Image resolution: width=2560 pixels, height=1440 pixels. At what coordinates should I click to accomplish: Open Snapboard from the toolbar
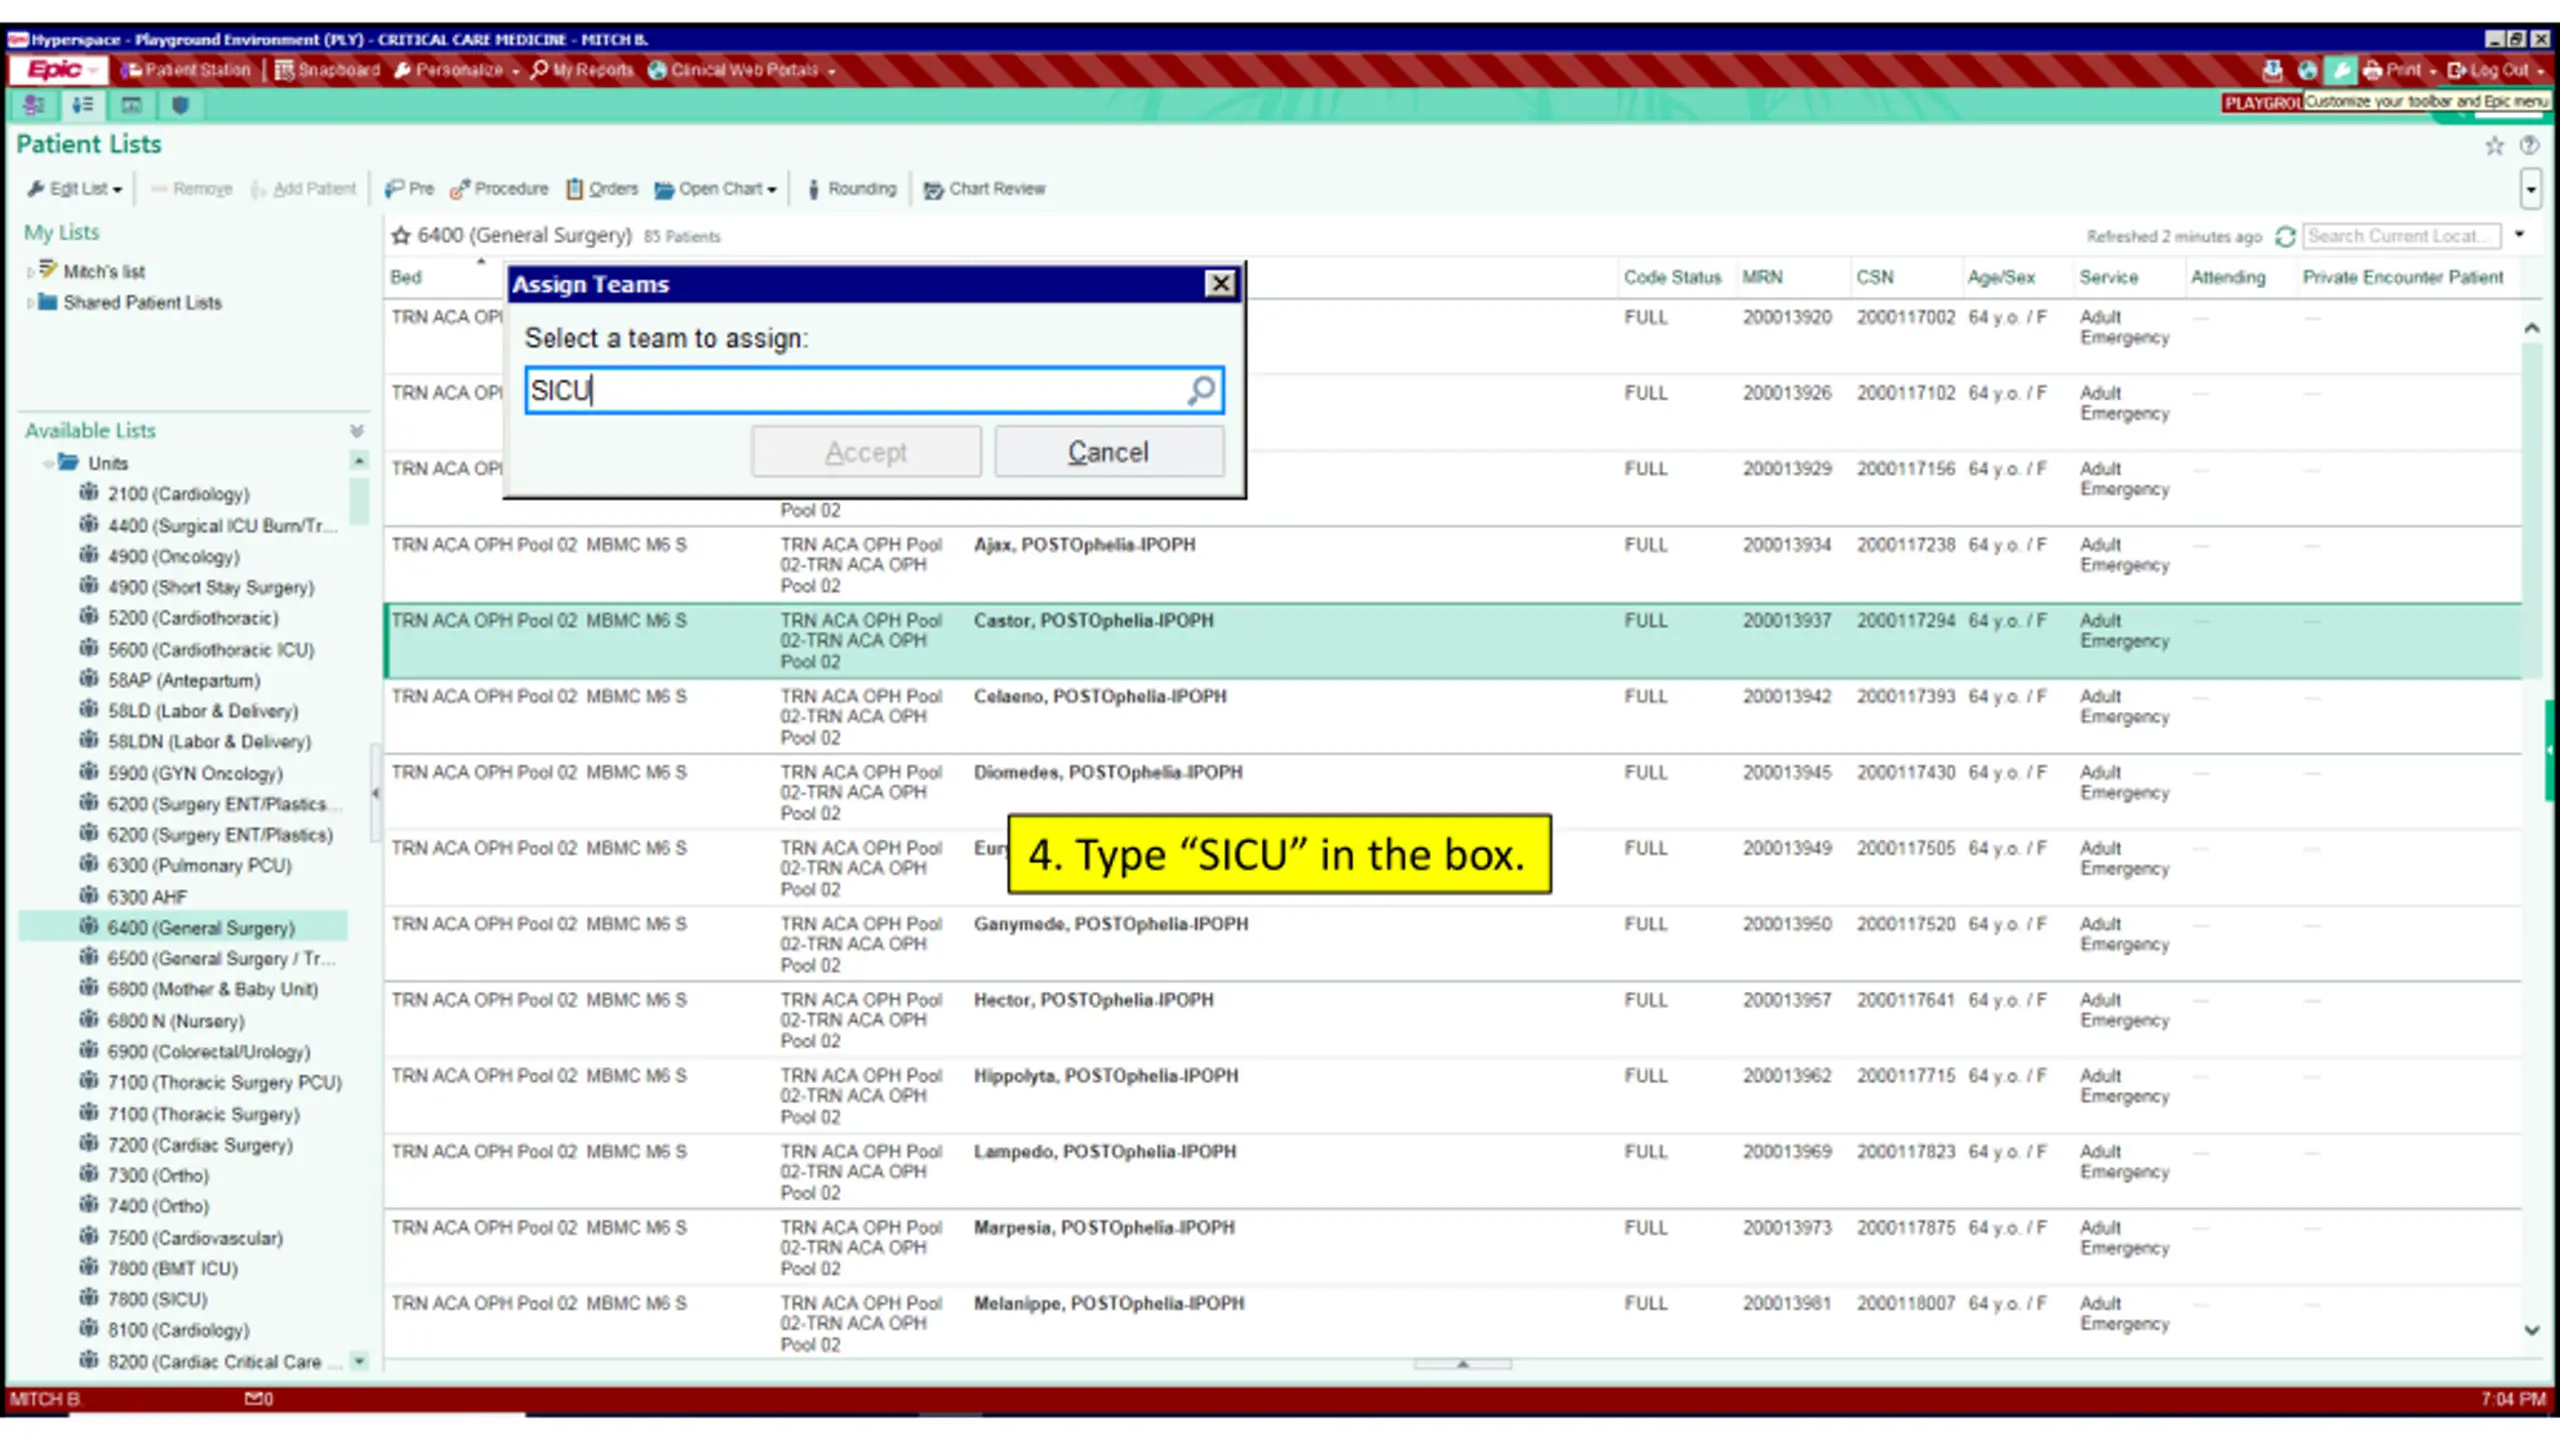[x=328, y=70]
